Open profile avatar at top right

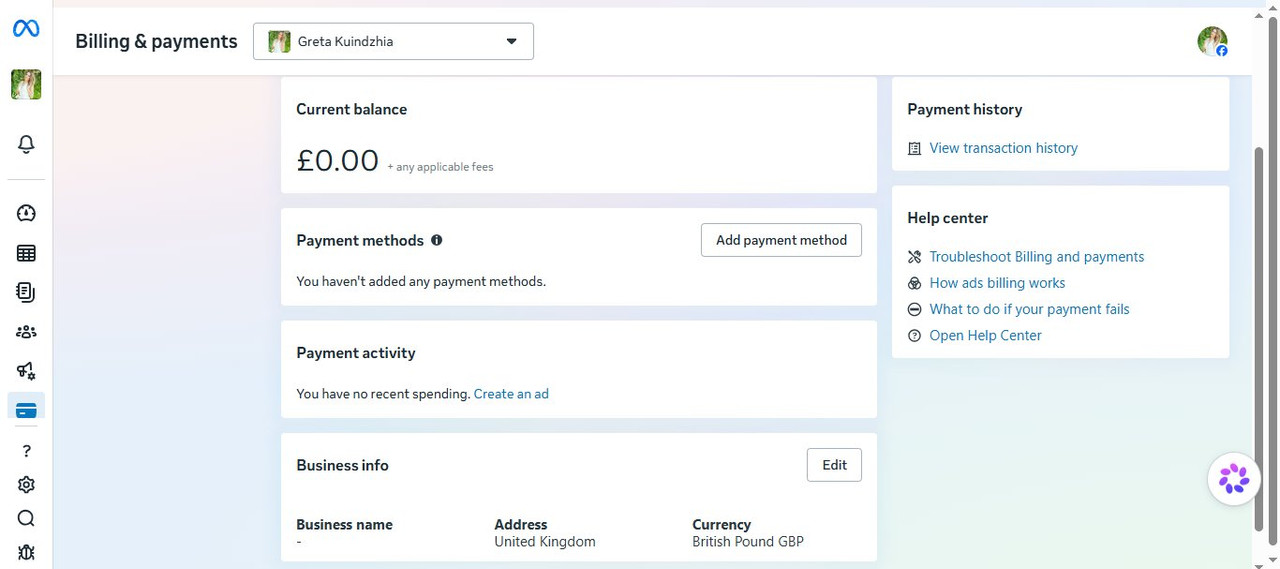[x=1212, y=41]
